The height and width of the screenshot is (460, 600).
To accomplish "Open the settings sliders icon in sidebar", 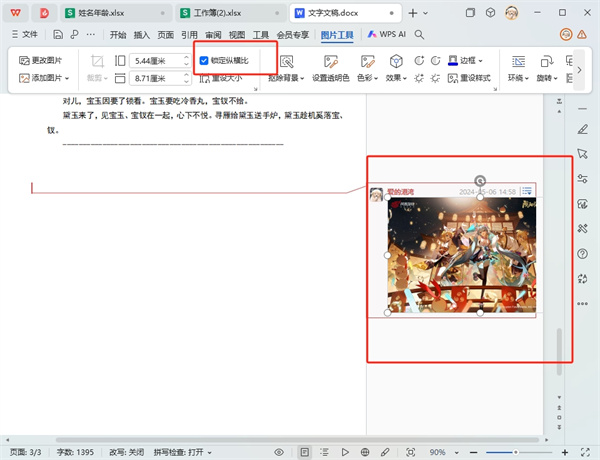I will click(582, 178).
